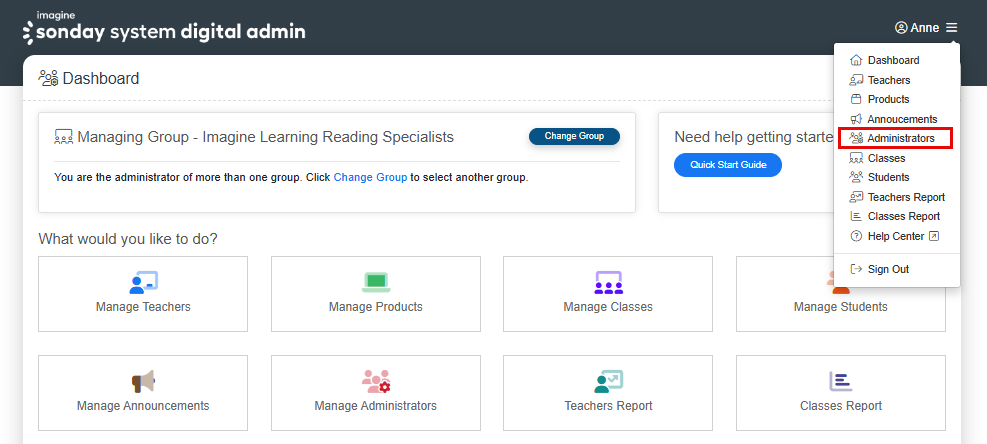The image size is (987, 444).
Task: Click the Manage Classes label
Action: tap(608, 307)
